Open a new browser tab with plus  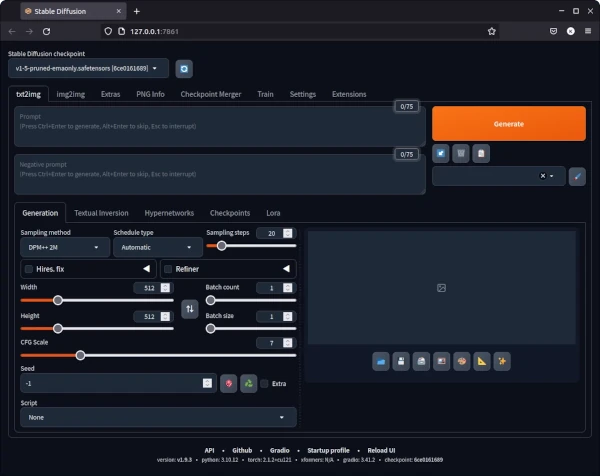(x=137, y=11)
